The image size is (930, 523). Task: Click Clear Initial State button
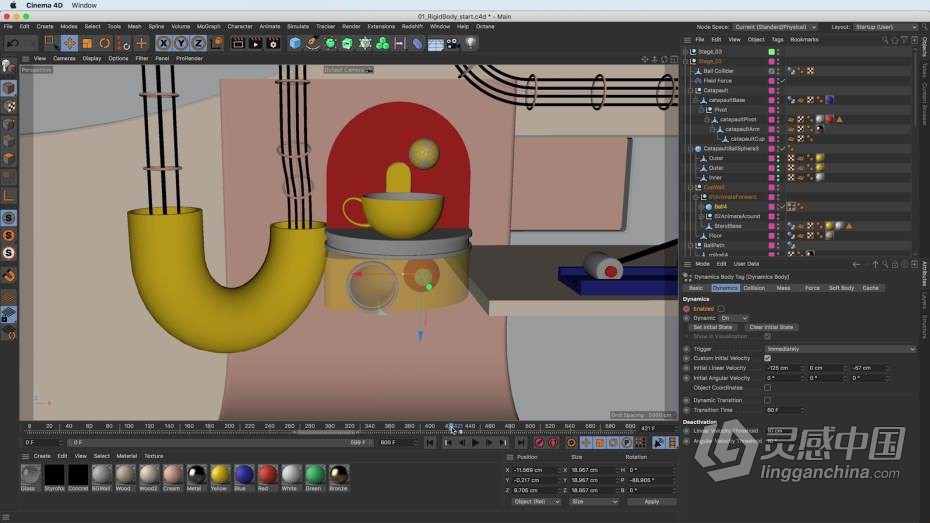point(771,327)
